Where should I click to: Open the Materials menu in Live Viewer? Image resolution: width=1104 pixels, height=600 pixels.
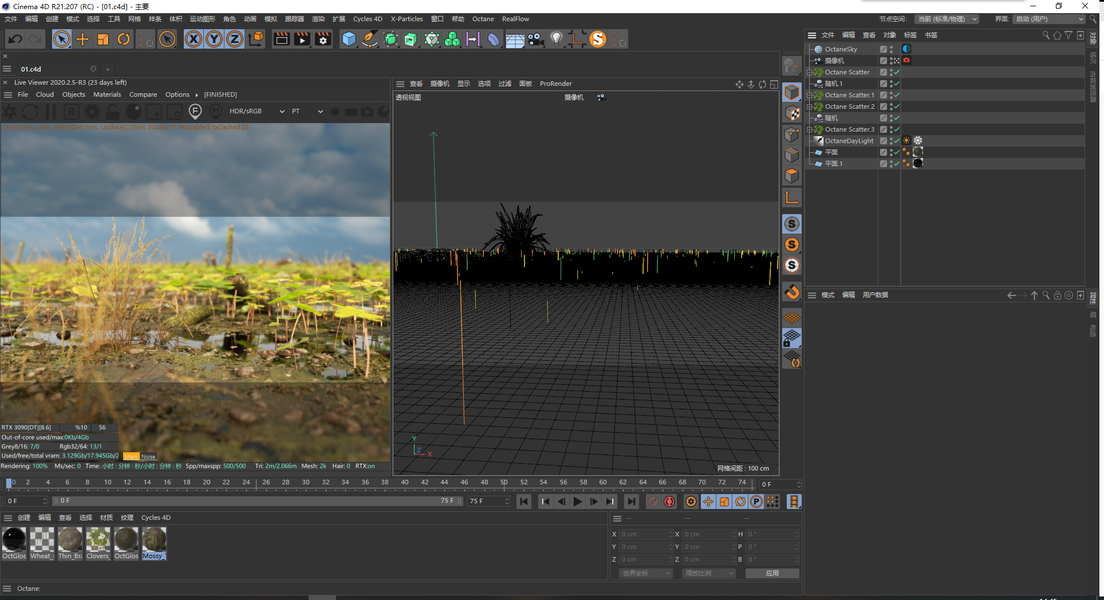106,95
